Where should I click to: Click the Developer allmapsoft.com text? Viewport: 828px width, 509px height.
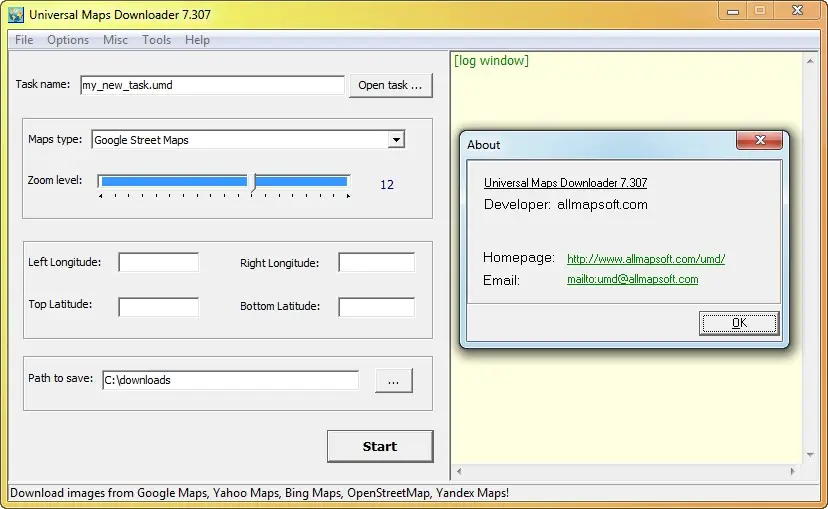point(566,205)
